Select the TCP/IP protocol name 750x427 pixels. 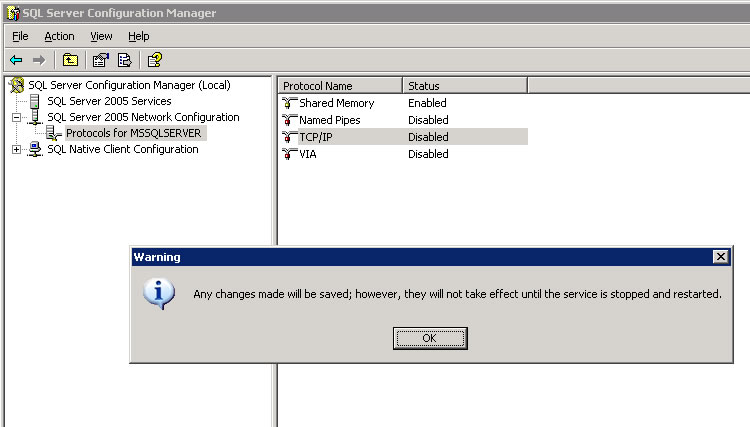316,137
